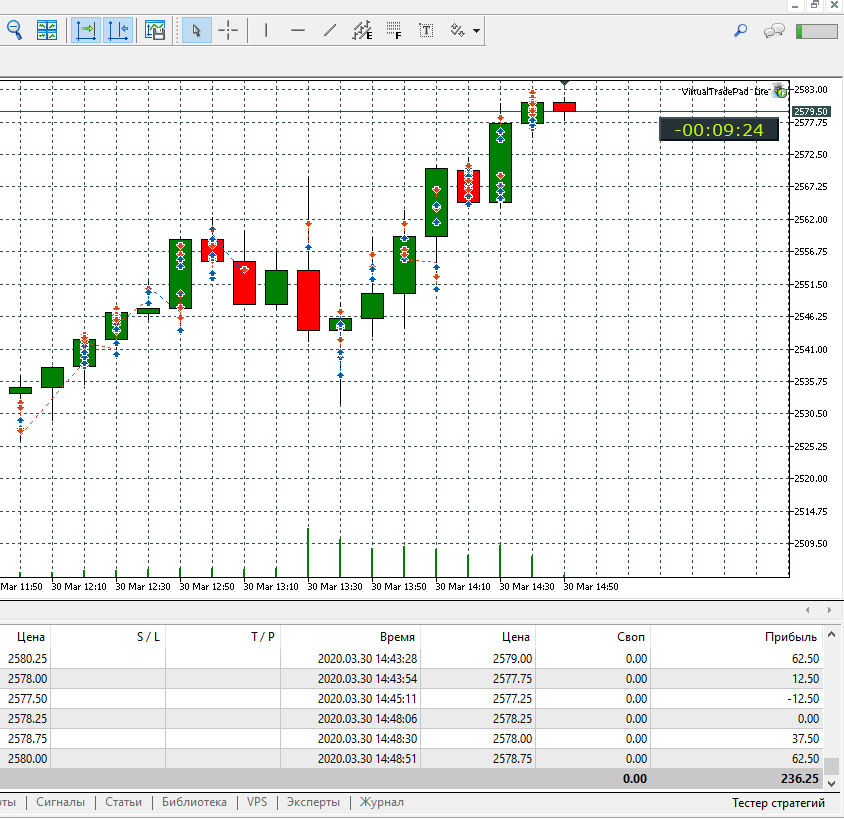
Task: Tile chart windows with grid icon
Action: (x=47, y=30)
